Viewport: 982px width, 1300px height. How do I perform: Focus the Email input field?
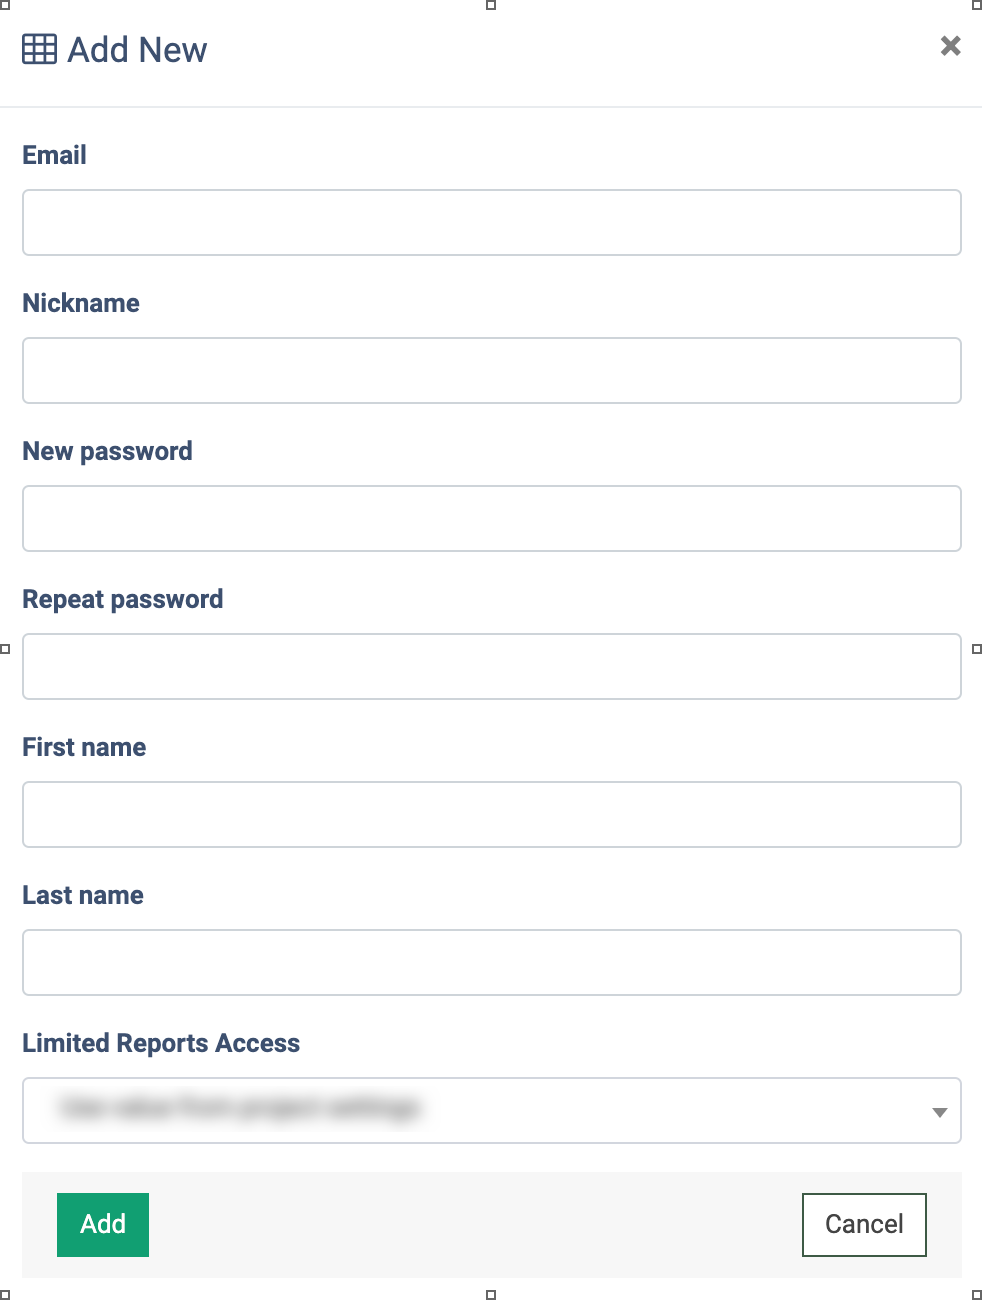492,222
